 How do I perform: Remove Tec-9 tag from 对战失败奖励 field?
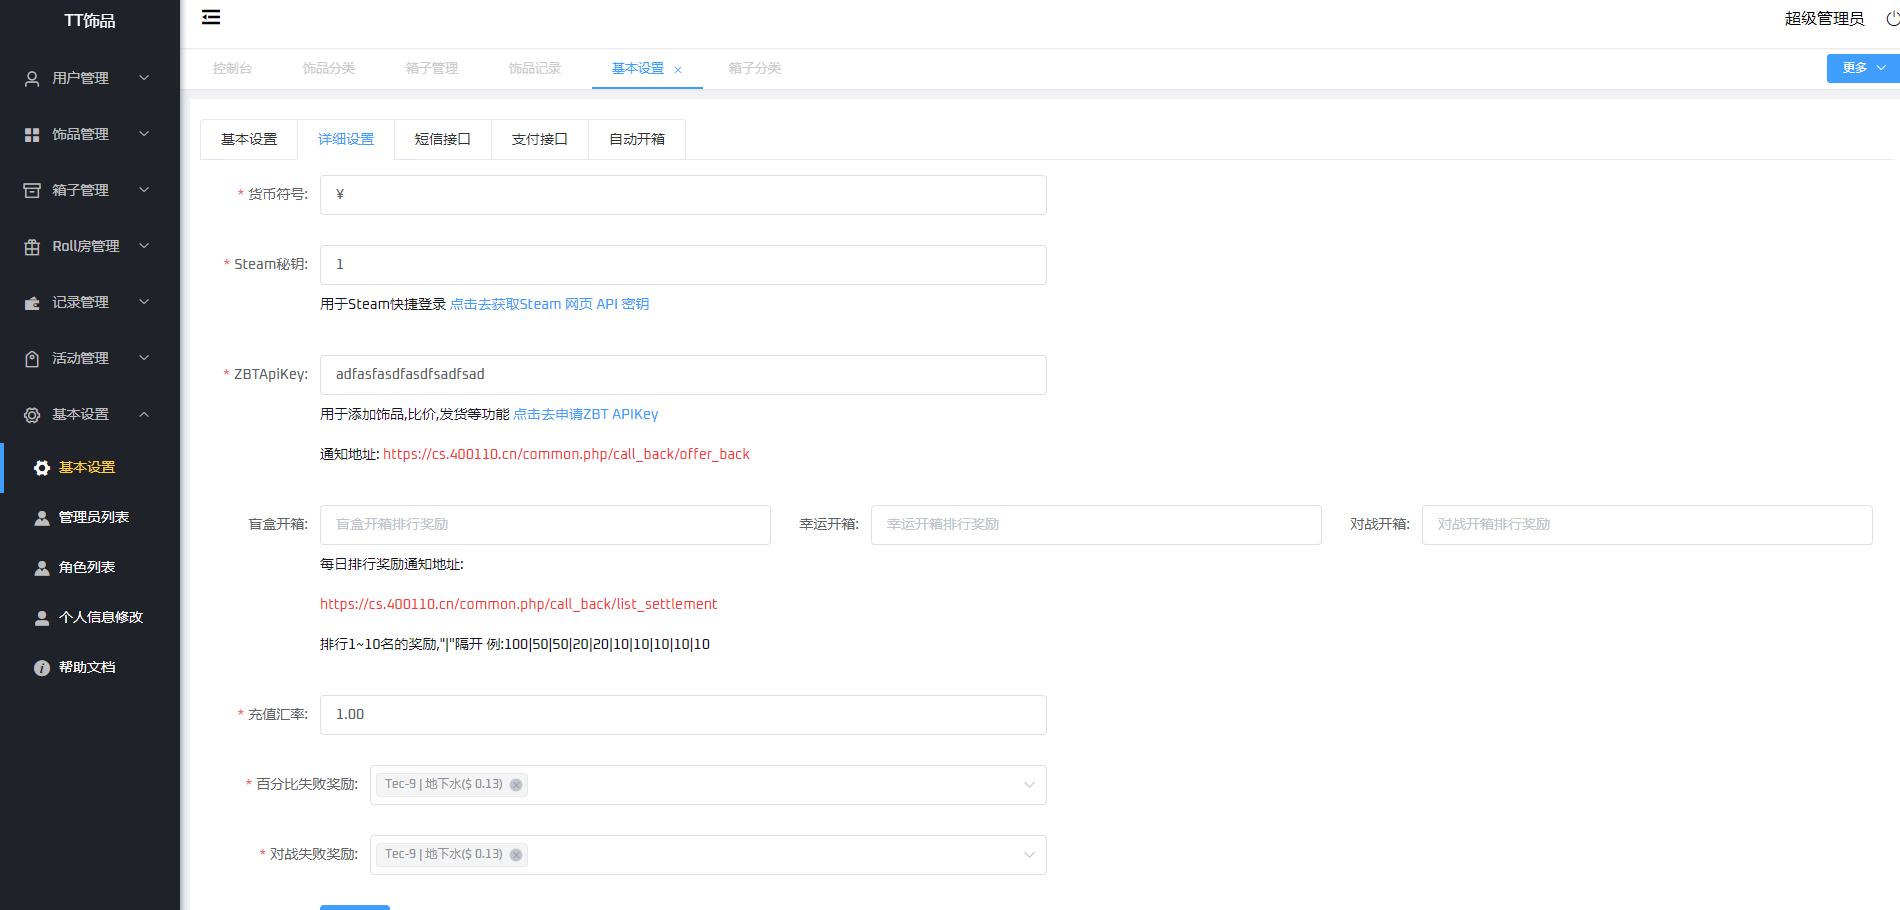point(516,855)
